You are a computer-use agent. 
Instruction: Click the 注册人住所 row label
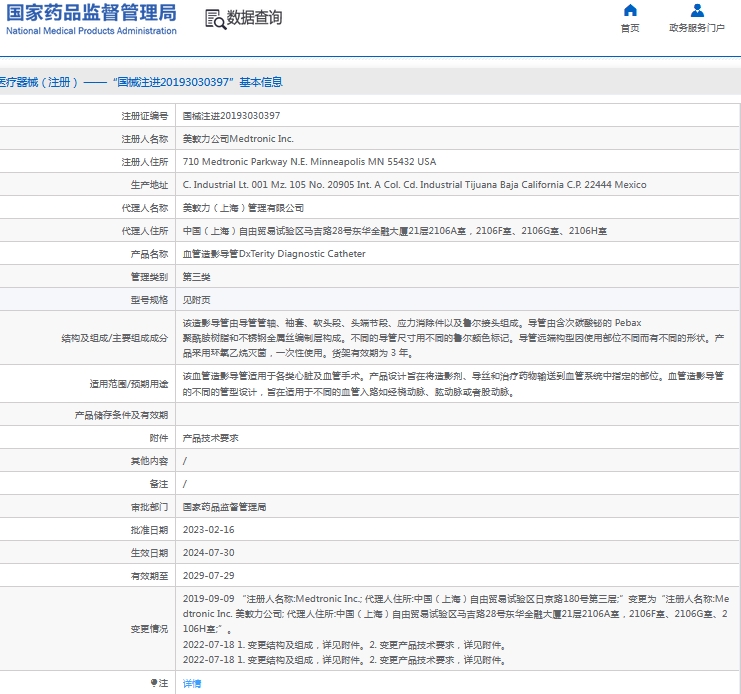click(145, 162)
